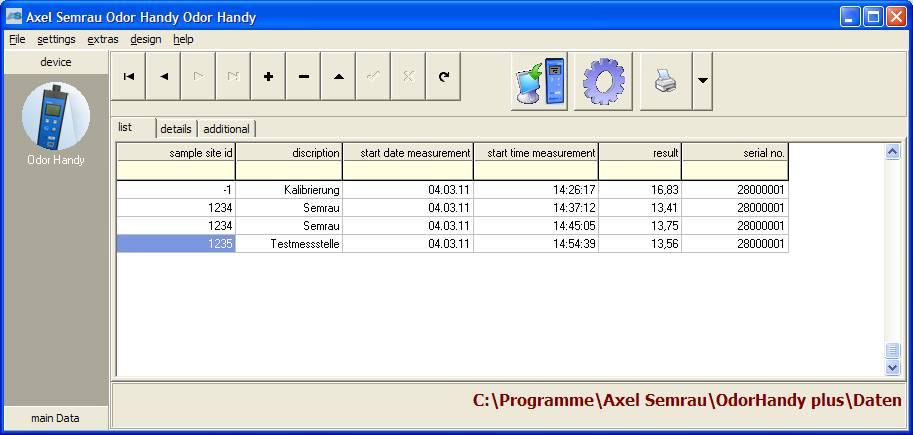Image resolution: width=913 pixels, height=435 pixels.
Task: Switch to the list tab
Action: click(135, 128)
